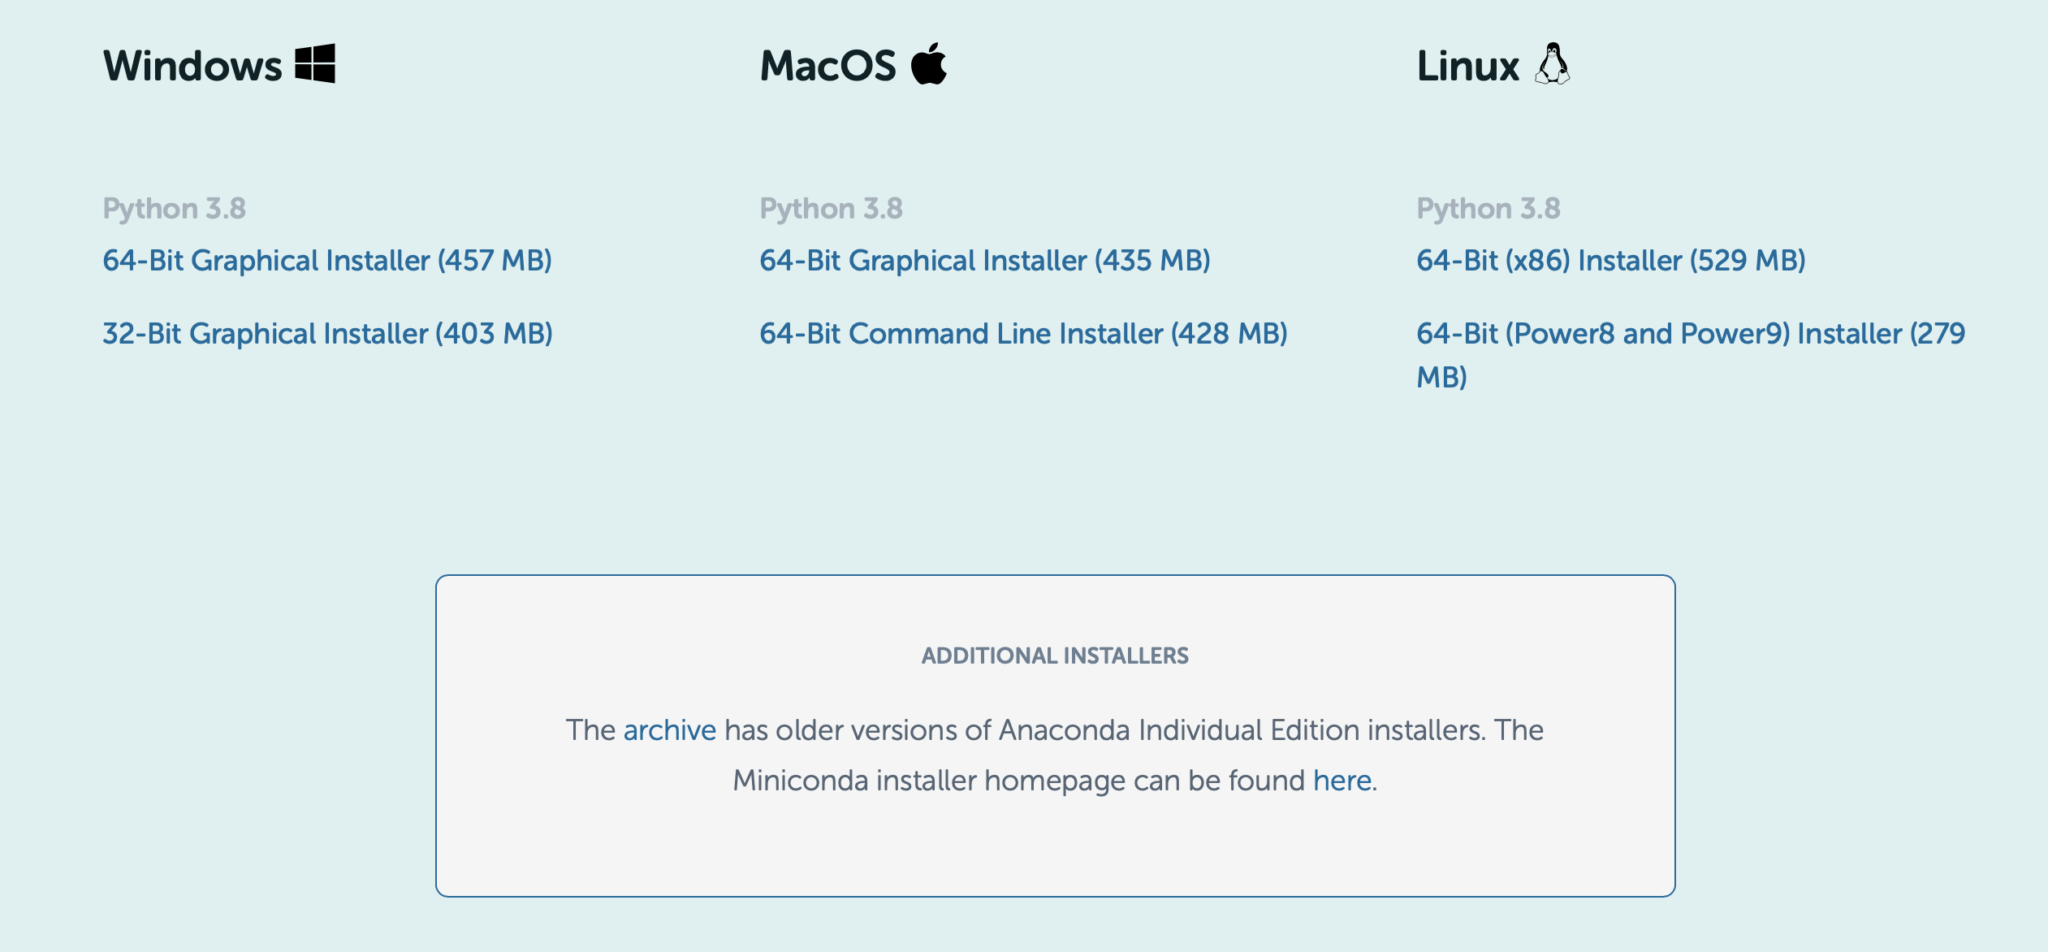The image size is (2048, 952).
Task: Click the ADDITIONAL INSTALLERS heading
Action: (x=1055, y=656)
